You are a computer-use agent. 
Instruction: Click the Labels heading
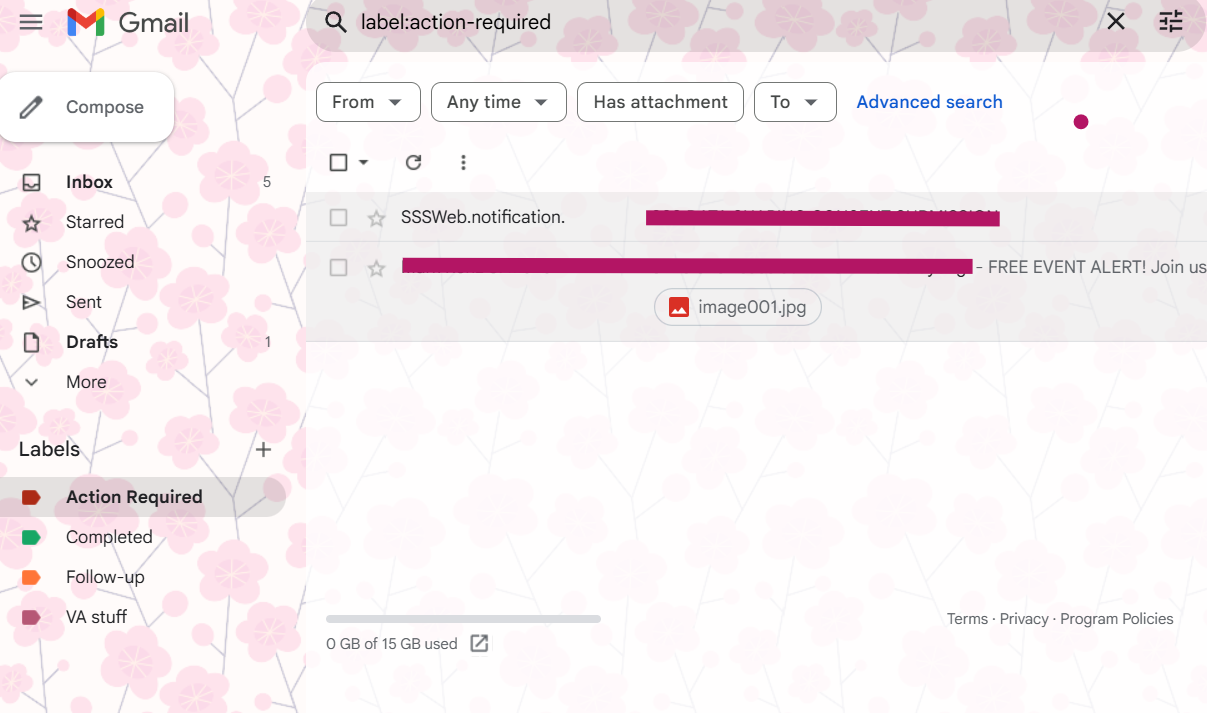pos(49,449)
